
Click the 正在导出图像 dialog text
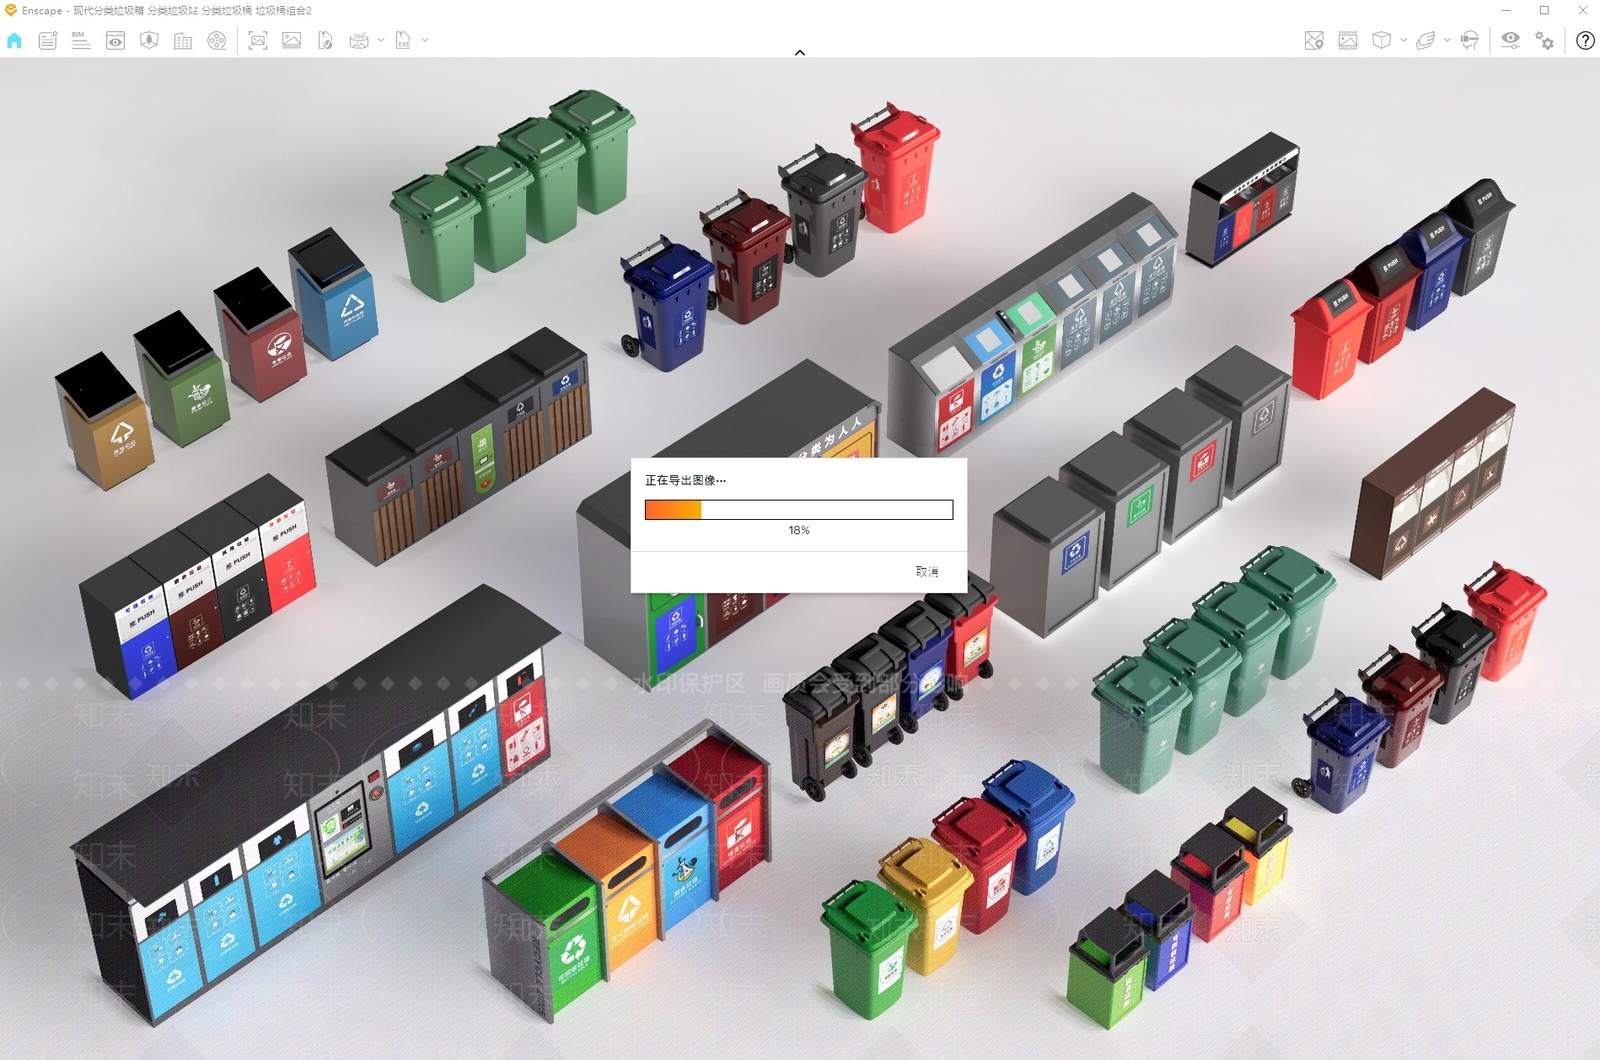click(685, 481)
